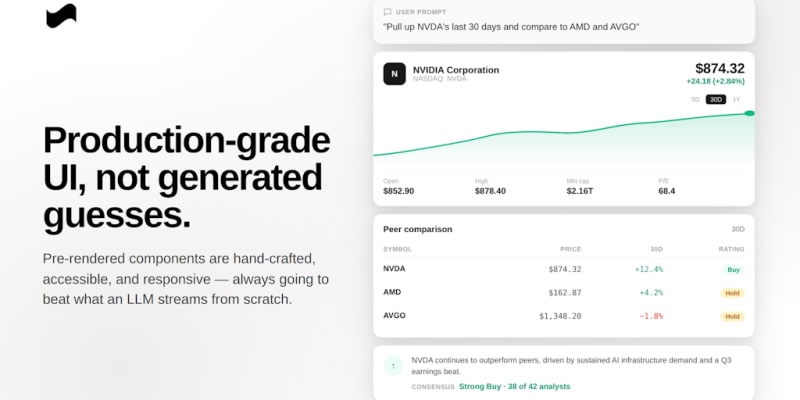
Task: Open the AMD row in Peer comparison
Action: pos(564,293)
